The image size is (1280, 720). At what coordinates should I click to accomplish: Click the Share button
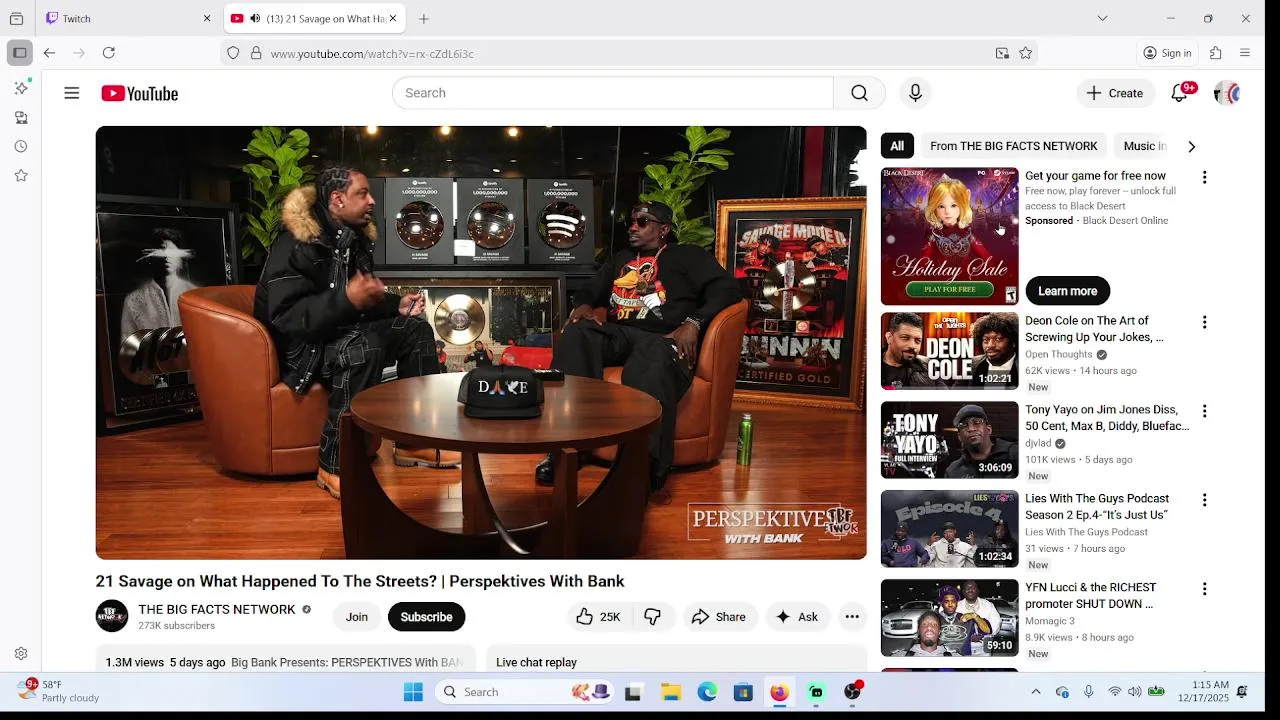tap(718, 617)
